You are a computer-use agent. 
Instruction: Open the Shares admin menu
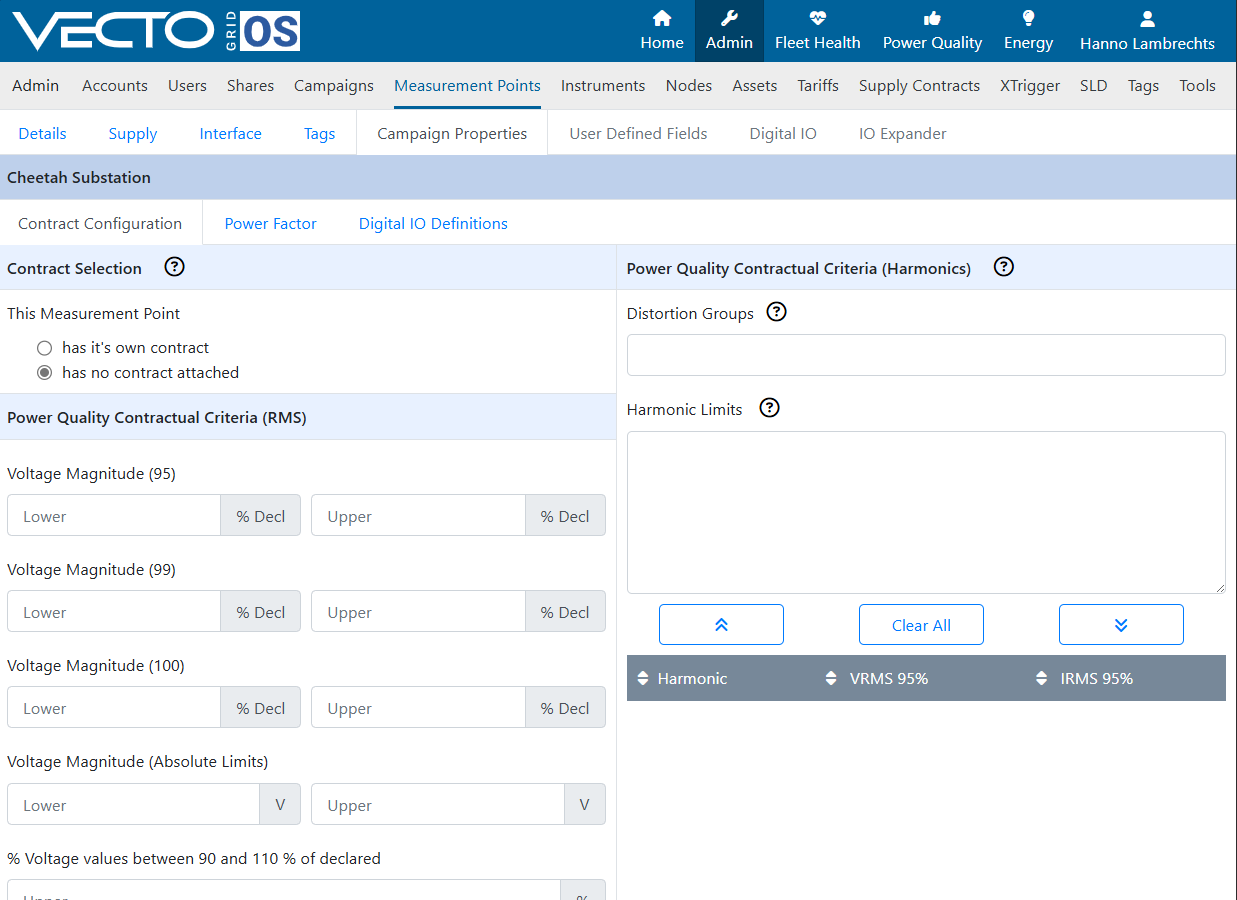[x=250, y=86]
